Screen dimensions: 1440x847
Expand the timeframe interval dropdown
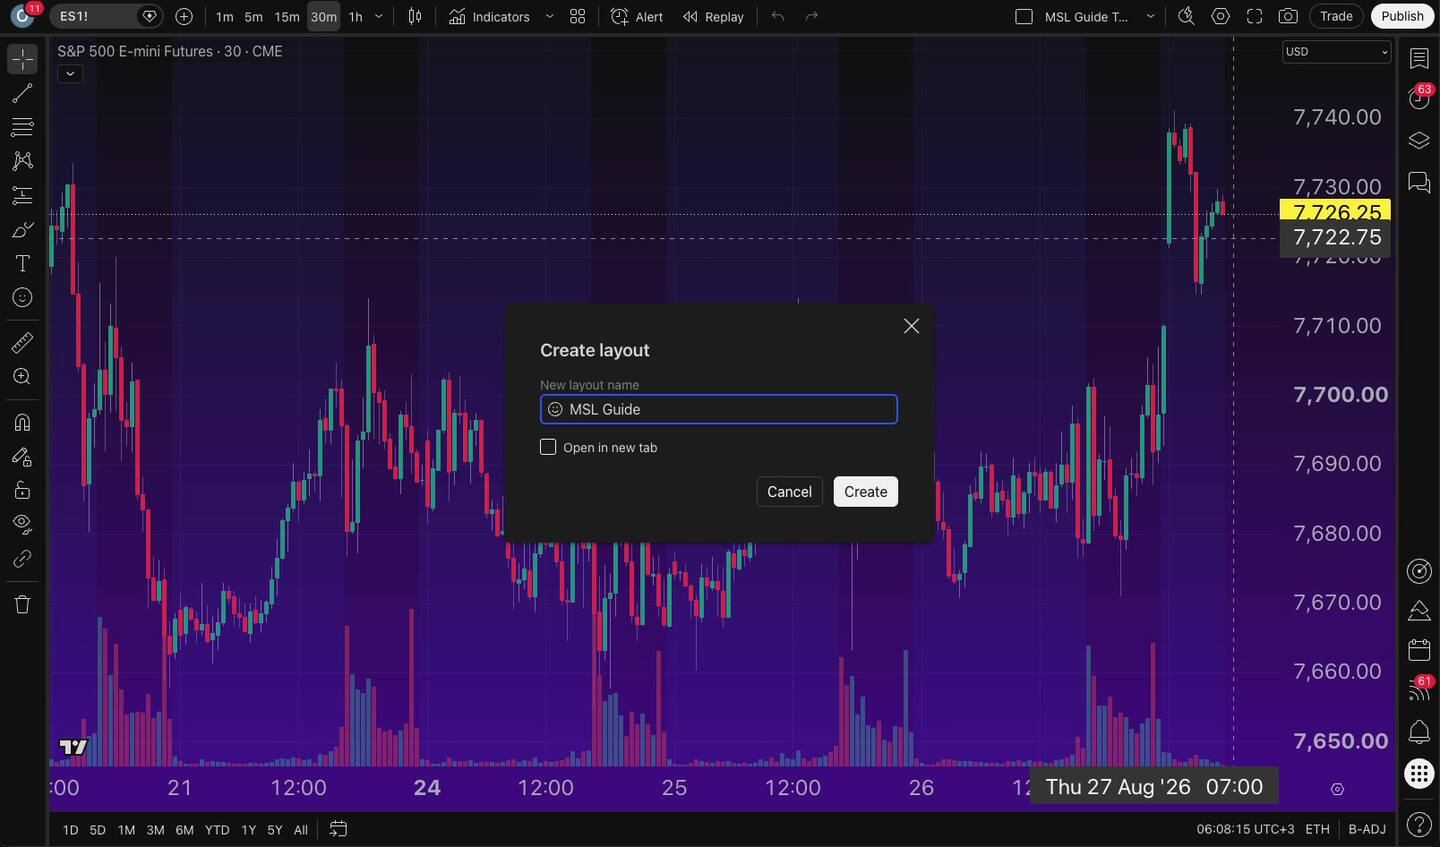point(378,17)
